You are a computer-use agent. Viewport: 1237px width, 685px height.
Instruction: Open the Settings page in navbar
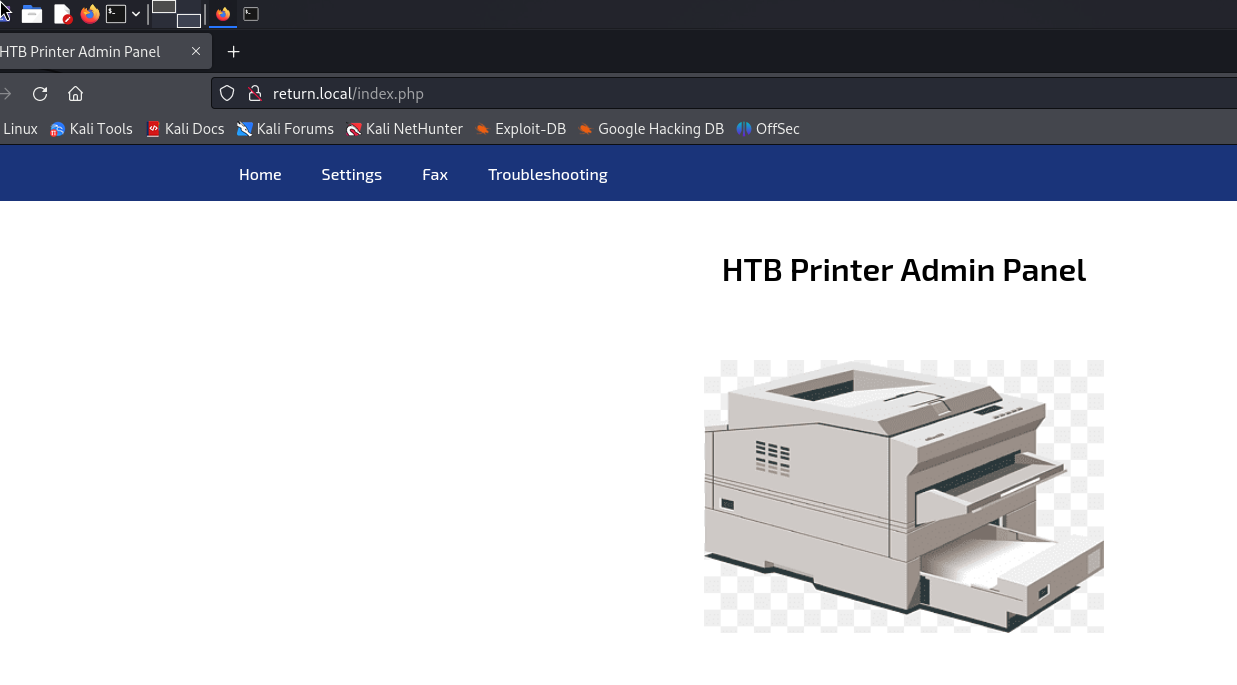[351, 174]
